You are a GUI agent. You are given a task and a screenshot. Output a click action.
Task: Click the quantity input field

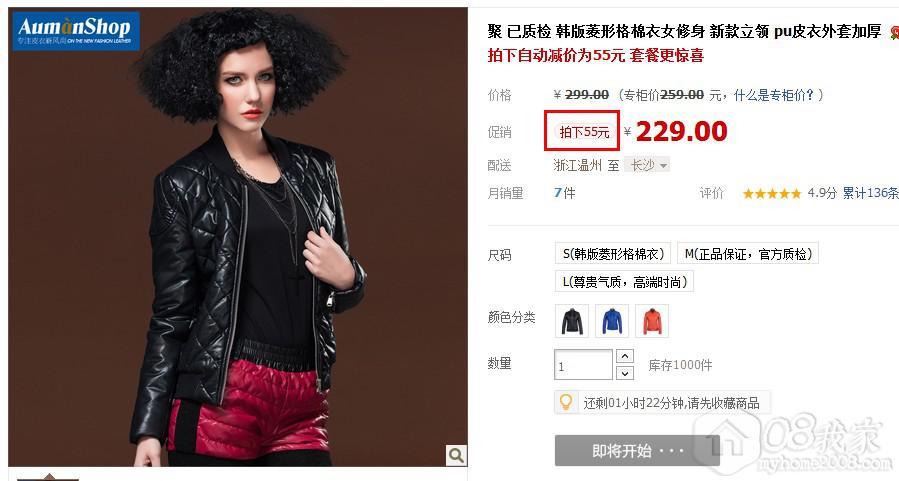point(583,365)
